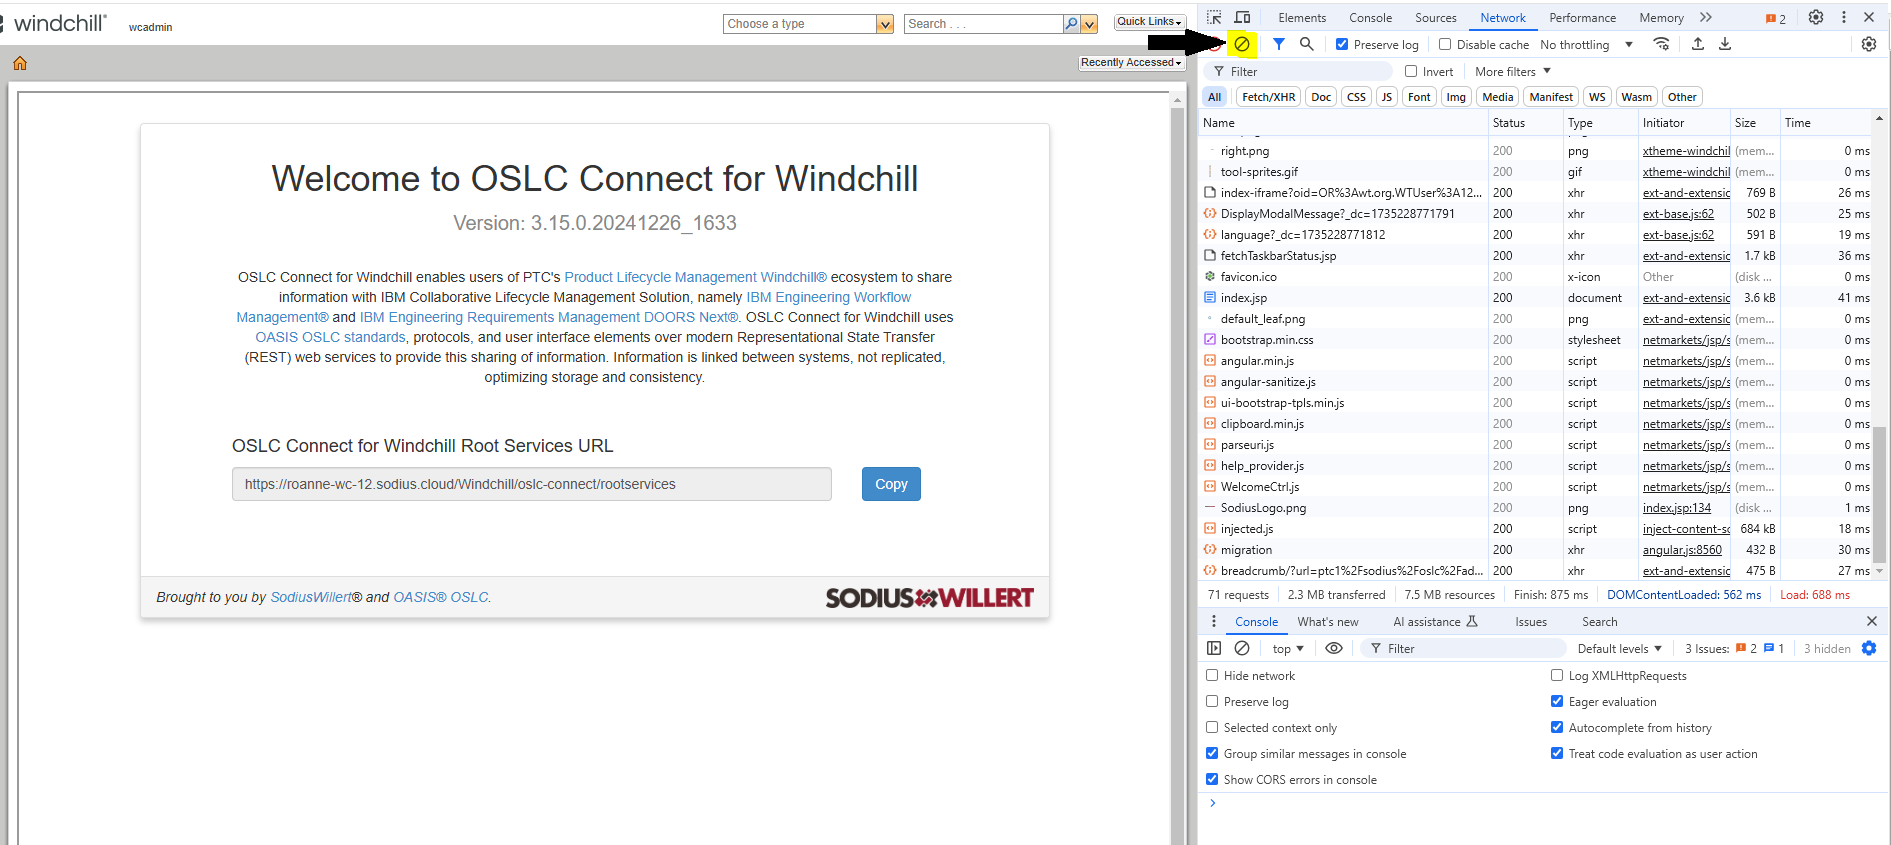Toggle the device toolbar icon
Image resolution: width=1891 pixels, height=845 pixels.
[x=1243, y=17]
